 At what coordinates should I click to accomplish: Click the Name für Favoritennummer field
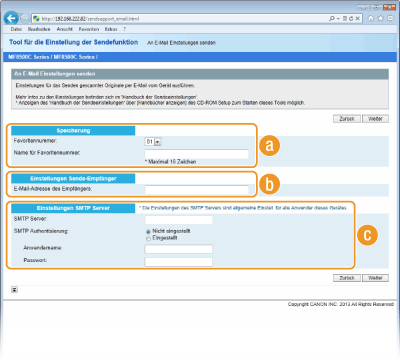pyautogui.click(x=197, y=154)
